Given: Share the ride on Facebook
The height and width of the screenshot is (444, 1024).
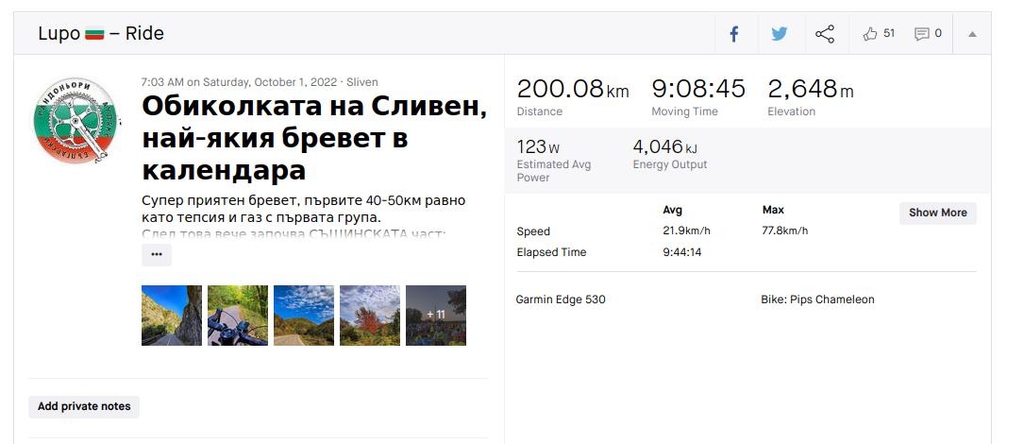Looking at the screenshot, I should click(x=734, y=34).
